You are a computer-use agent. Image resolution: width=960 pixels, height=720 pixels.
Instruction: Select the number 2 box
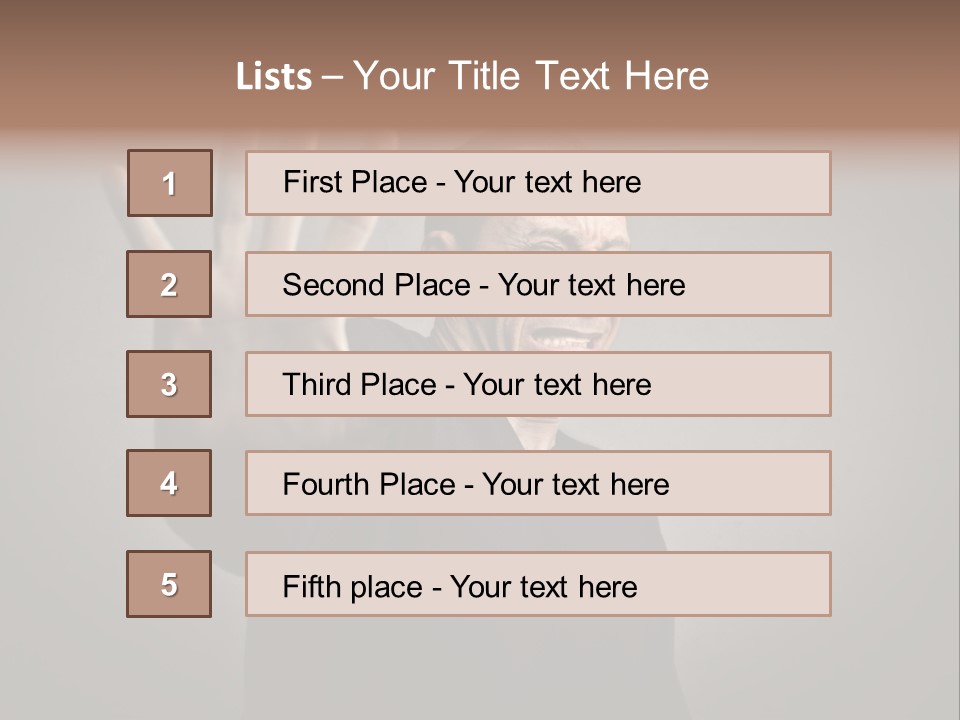(169, 284)
